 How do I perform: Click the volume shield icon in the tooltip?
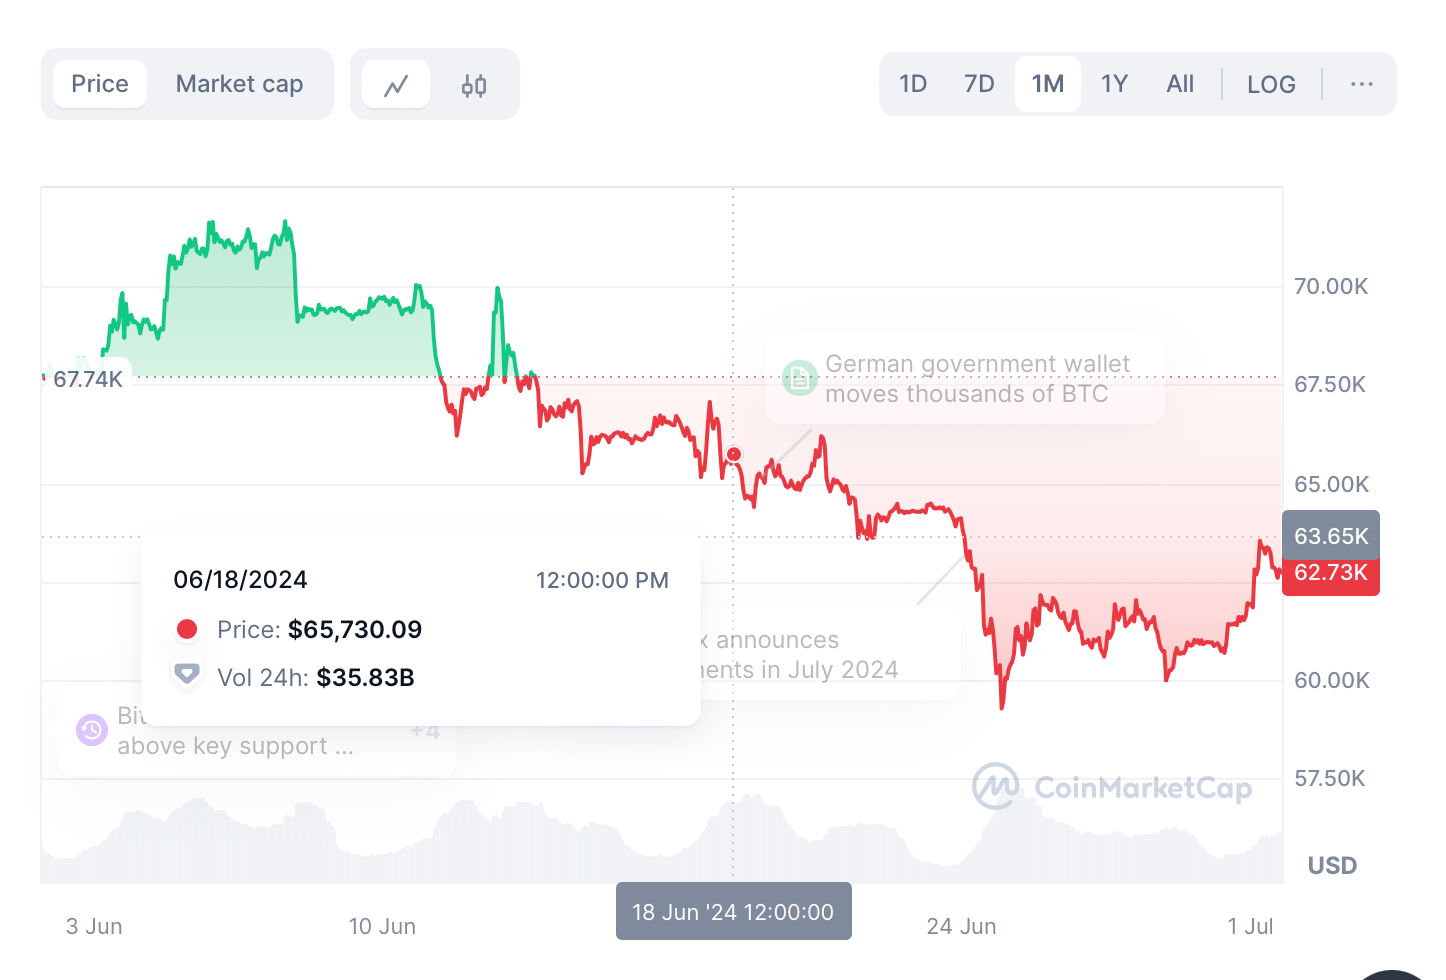(187, 674)
